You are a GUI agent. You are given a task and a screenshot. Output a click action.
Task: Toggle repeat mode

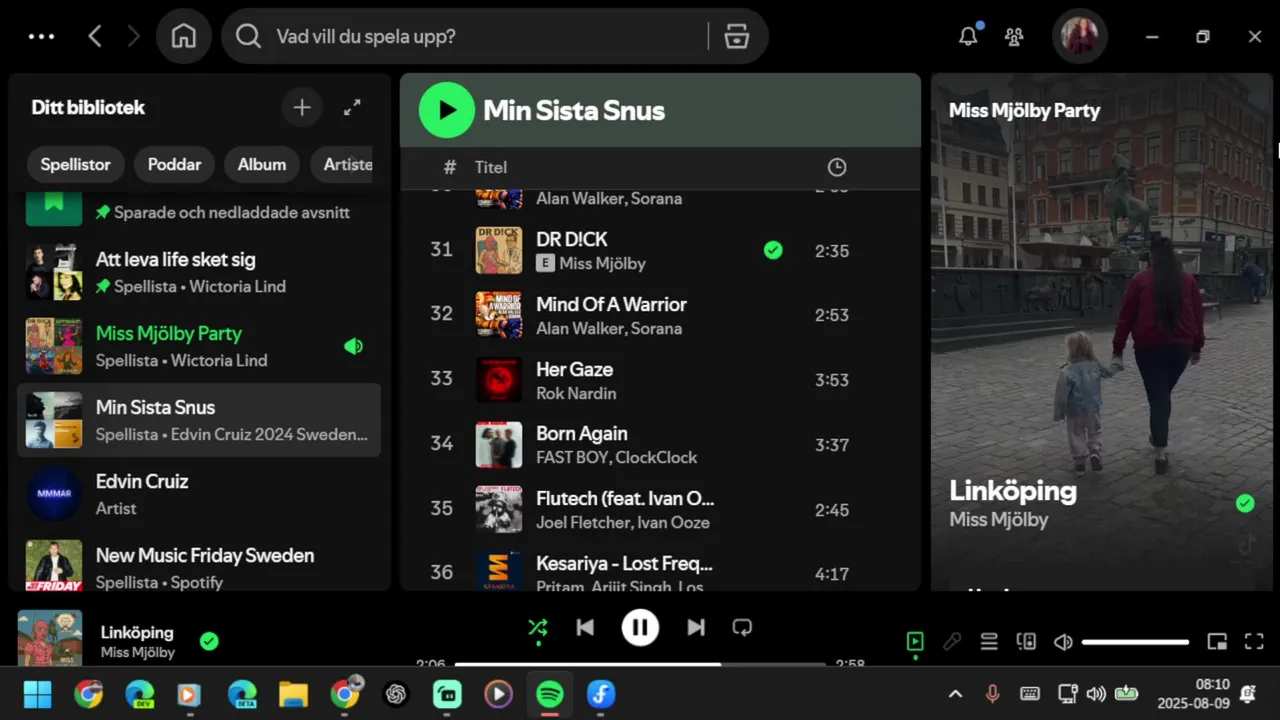coord(742,628)
